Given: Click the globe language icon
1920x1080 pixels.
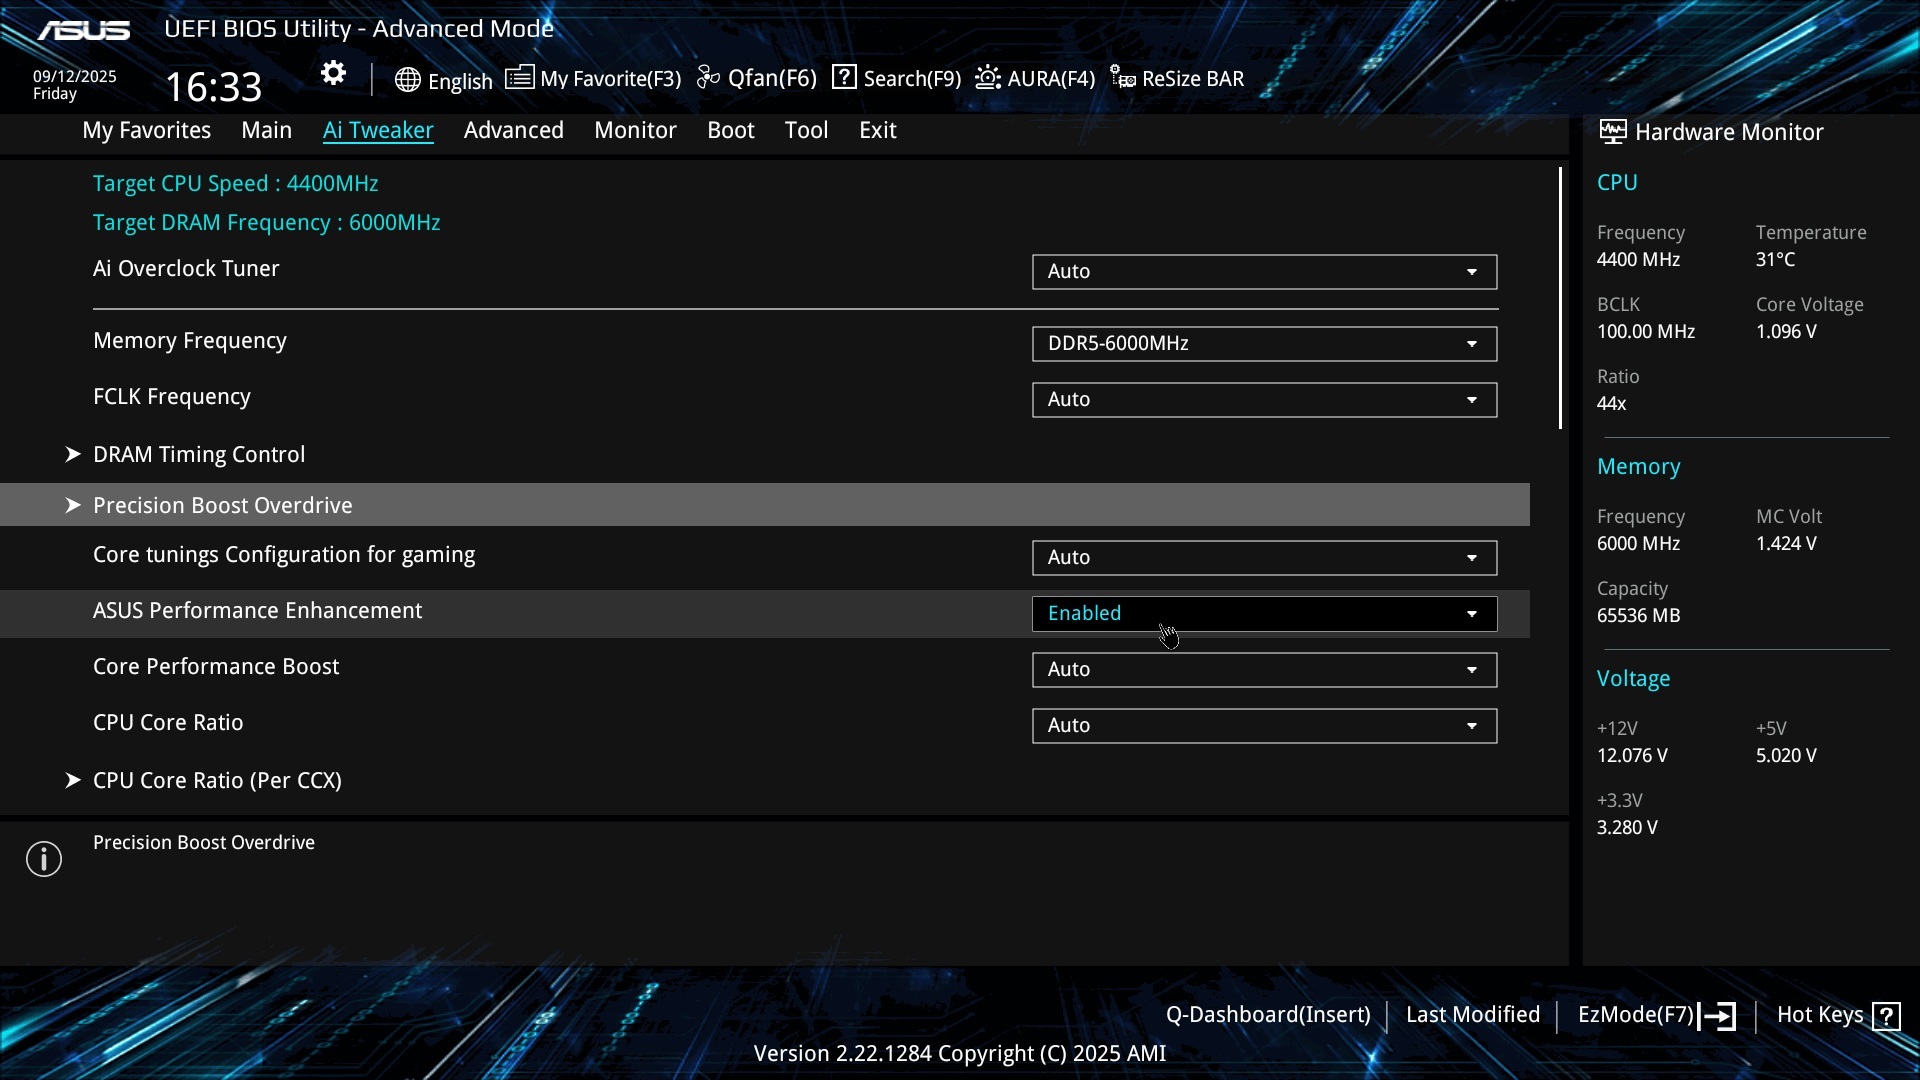Looking at the screenshot, I should tap(407, 80).
